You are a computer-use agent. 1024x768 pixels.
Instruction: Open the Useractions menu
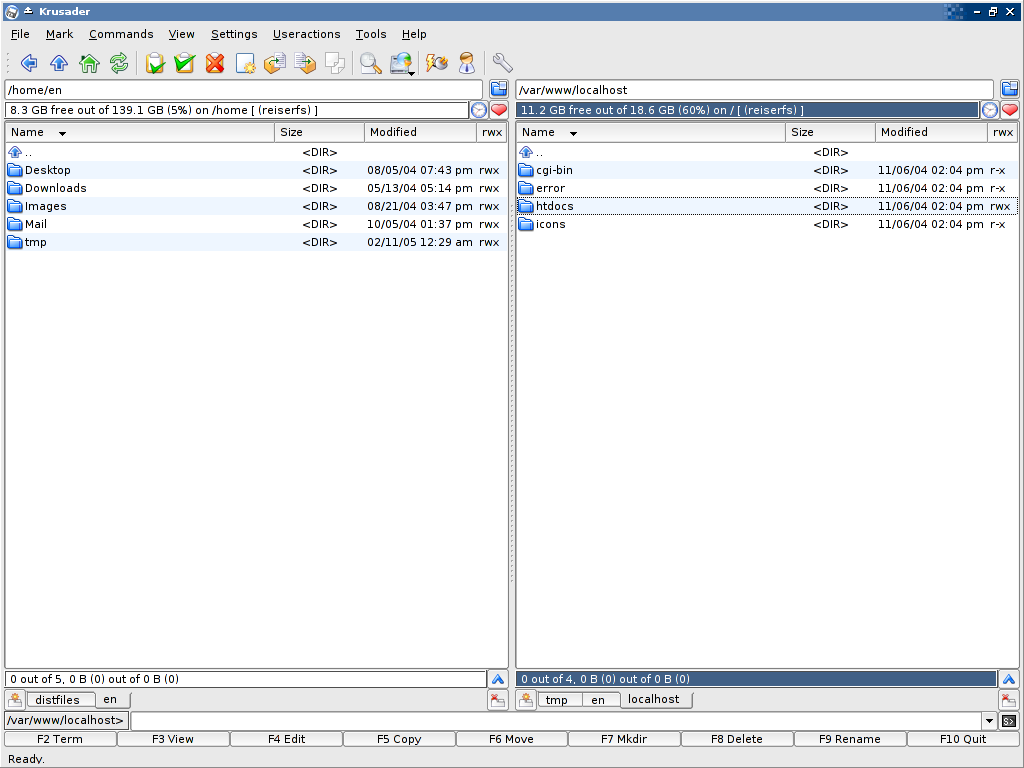(x=306, y=34)
